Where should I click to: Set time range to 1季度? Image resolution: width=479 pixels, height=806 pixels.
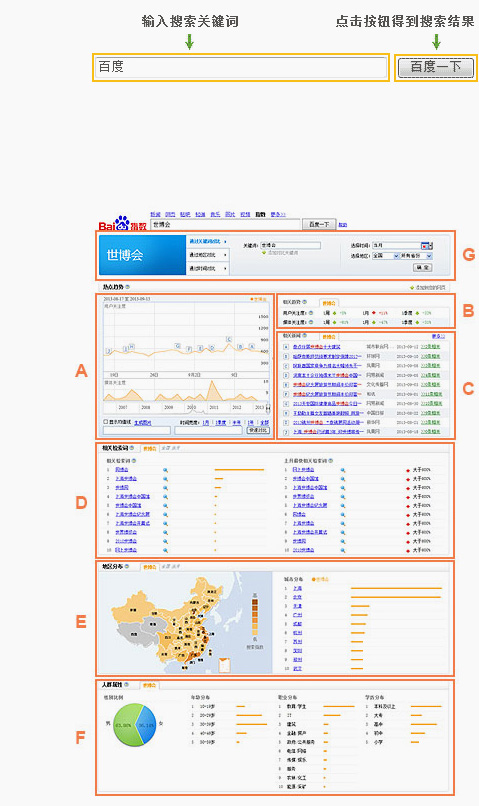(220, 422)
